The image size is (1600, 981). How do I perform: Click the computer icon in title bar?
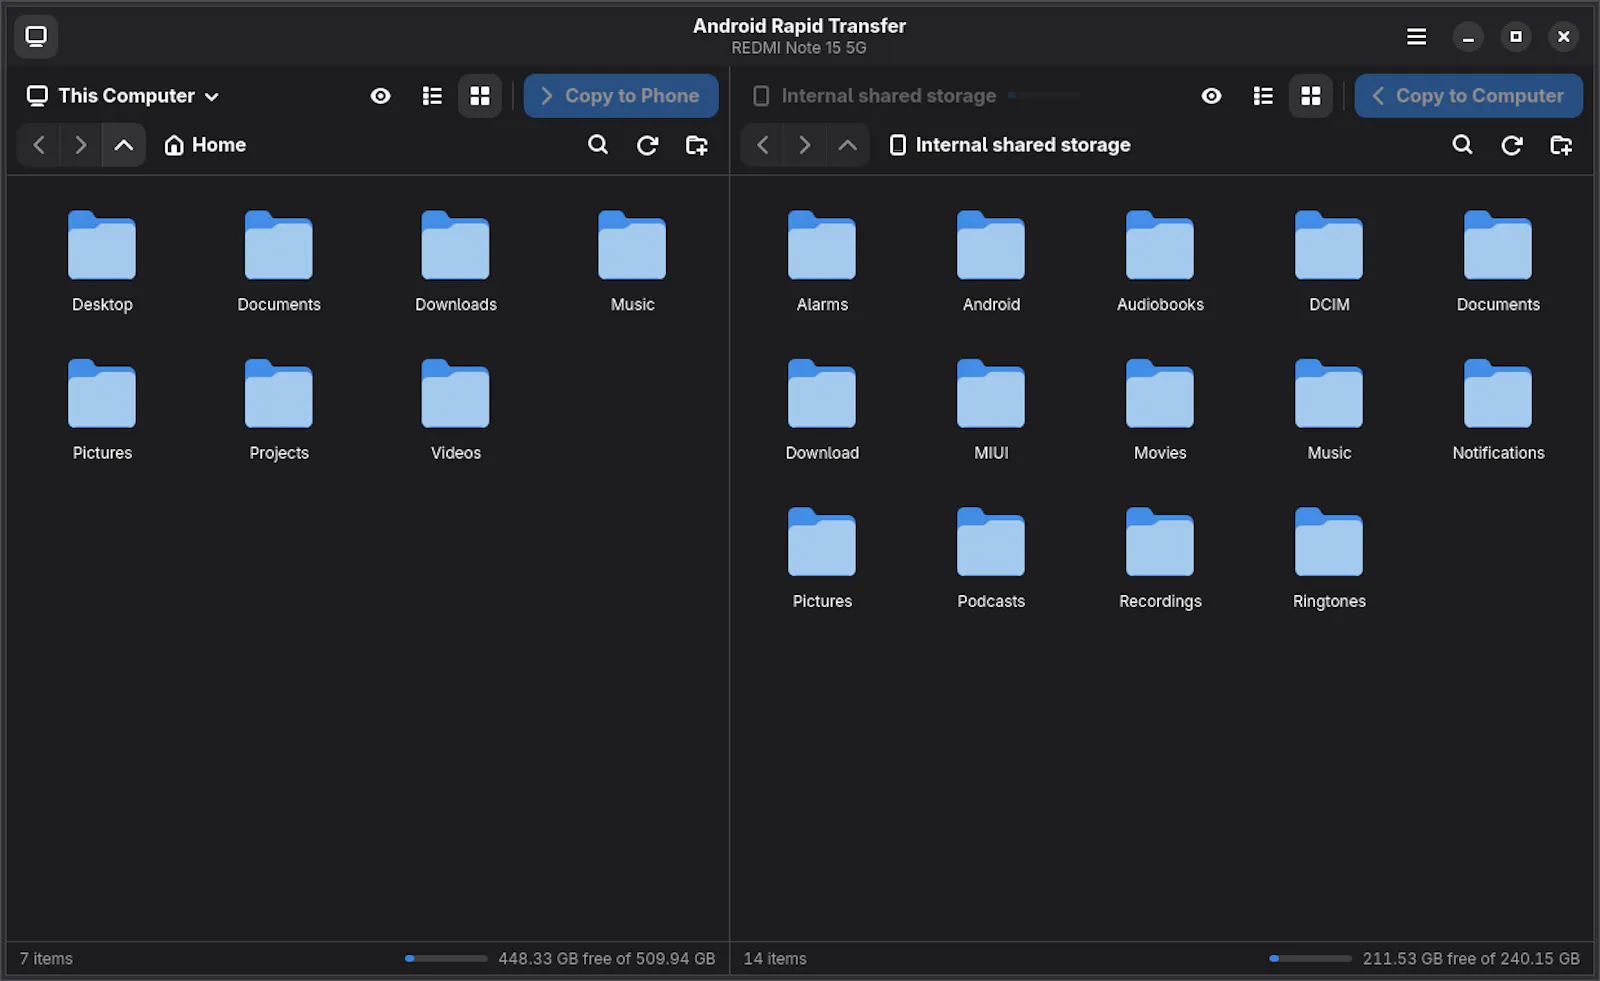pyautogui.click(x=36, y=37)
